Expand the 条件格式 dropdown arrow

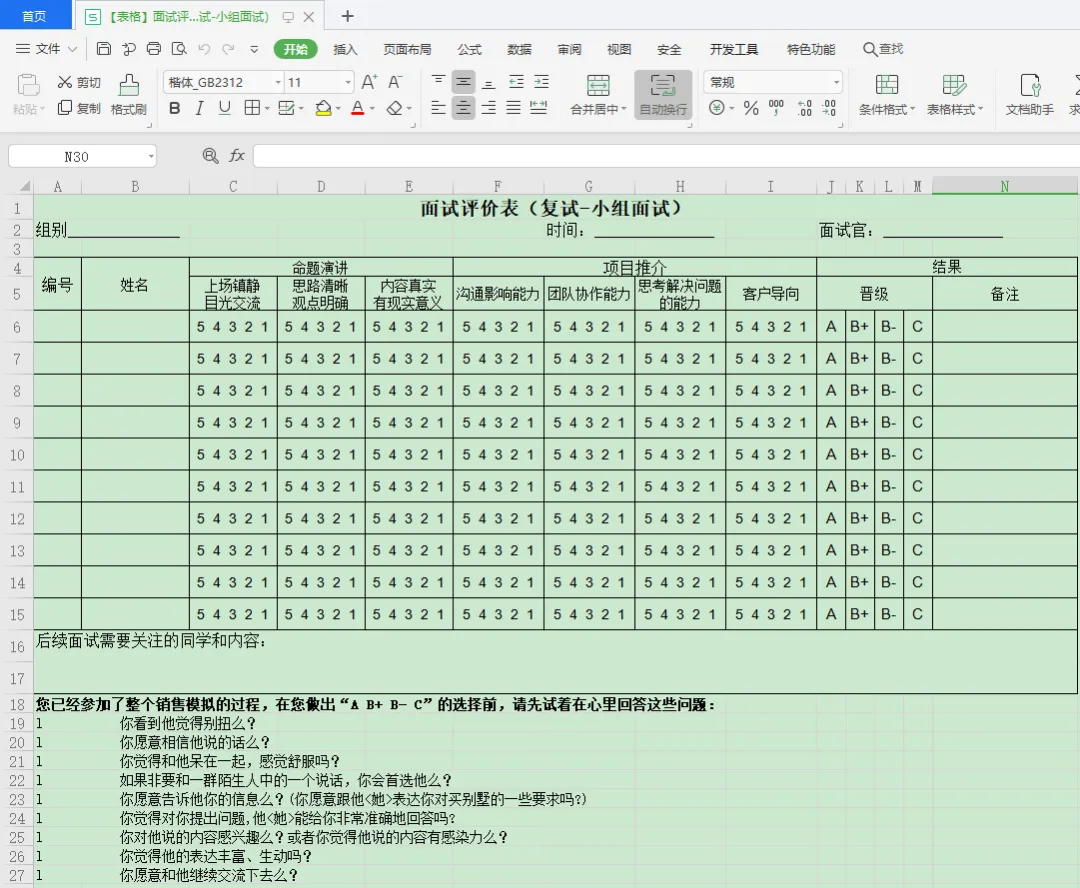[x=913, y=110]
